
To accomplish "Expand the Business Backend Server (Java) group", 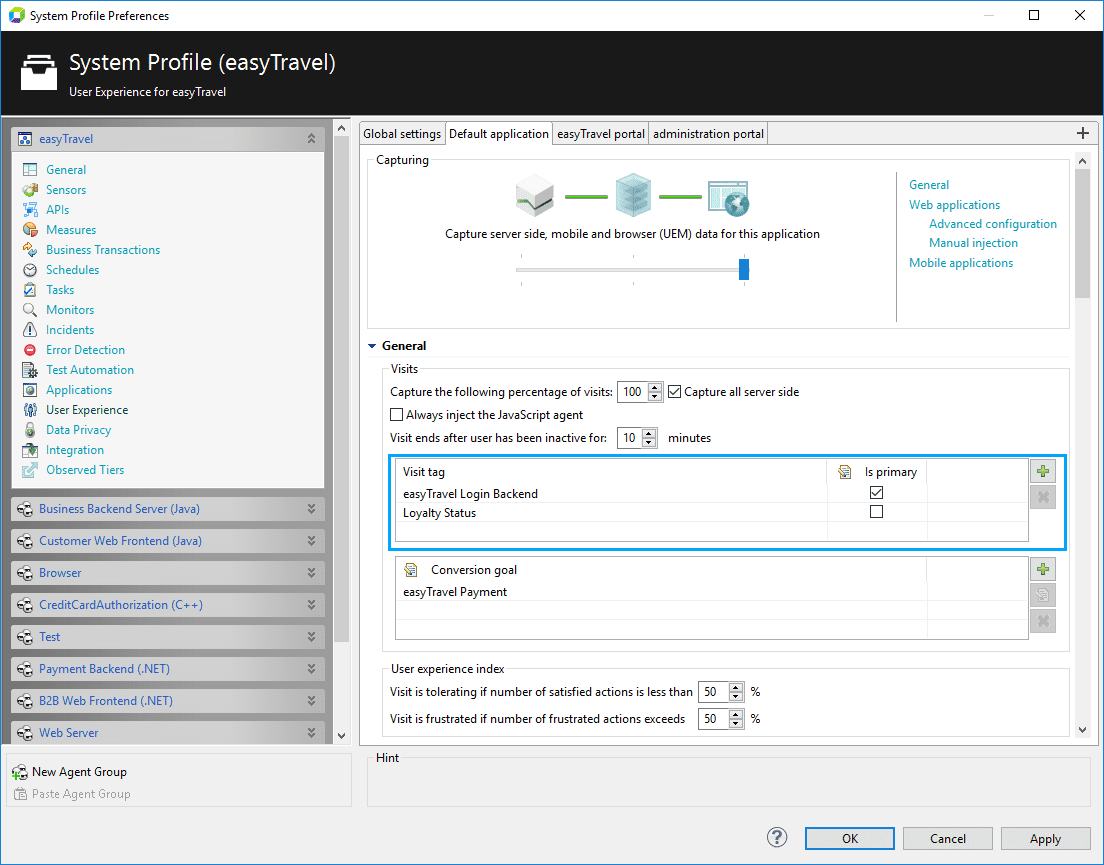I will (311, 508).
